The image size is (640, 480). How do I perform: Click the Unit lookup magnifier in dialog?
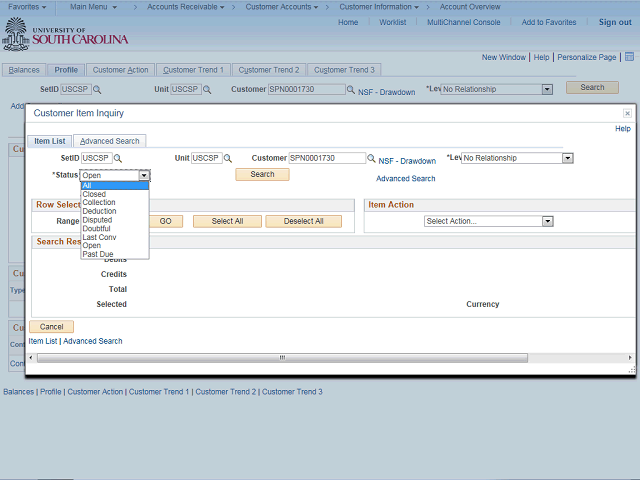pyautogui.click(x=228, y=158)
